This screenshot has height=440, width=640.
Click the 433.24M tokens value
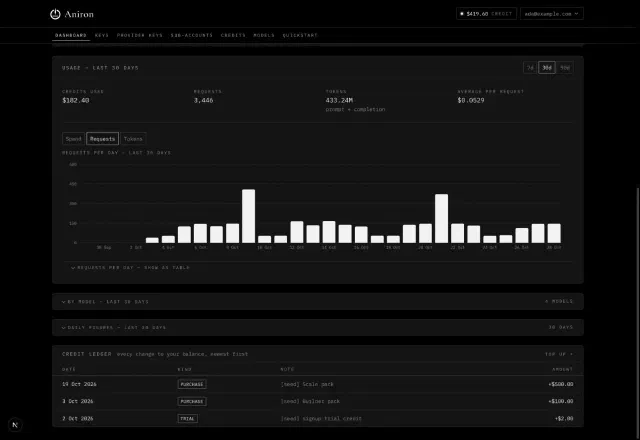pos(339,100)
